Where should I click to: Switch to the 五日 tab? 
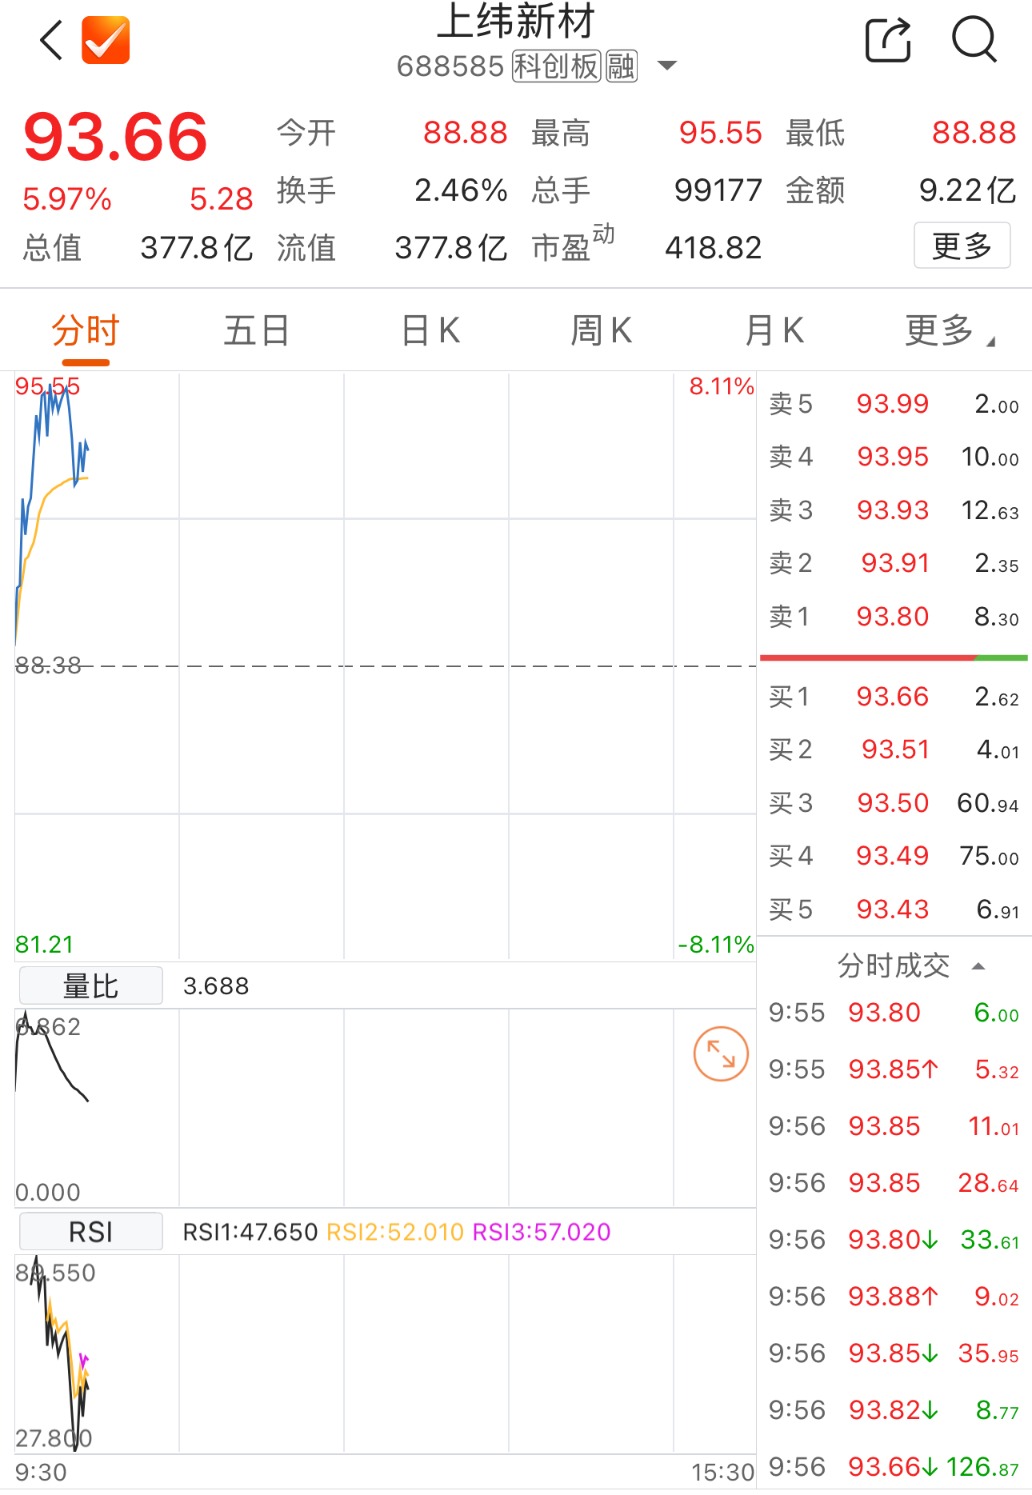tap(257, 330)
